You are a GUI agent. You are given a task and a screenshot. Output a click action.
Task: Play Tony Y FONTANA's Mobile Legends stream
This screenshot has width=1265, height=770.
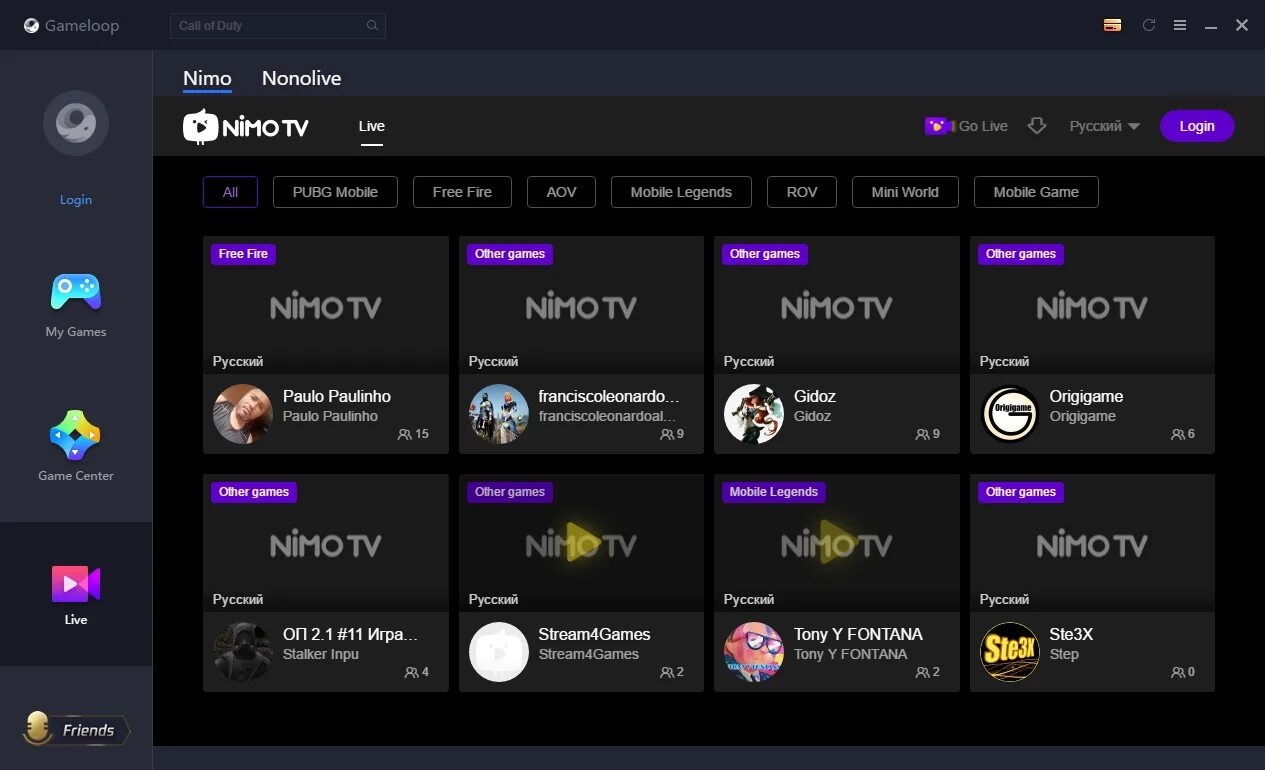point(837,543)
